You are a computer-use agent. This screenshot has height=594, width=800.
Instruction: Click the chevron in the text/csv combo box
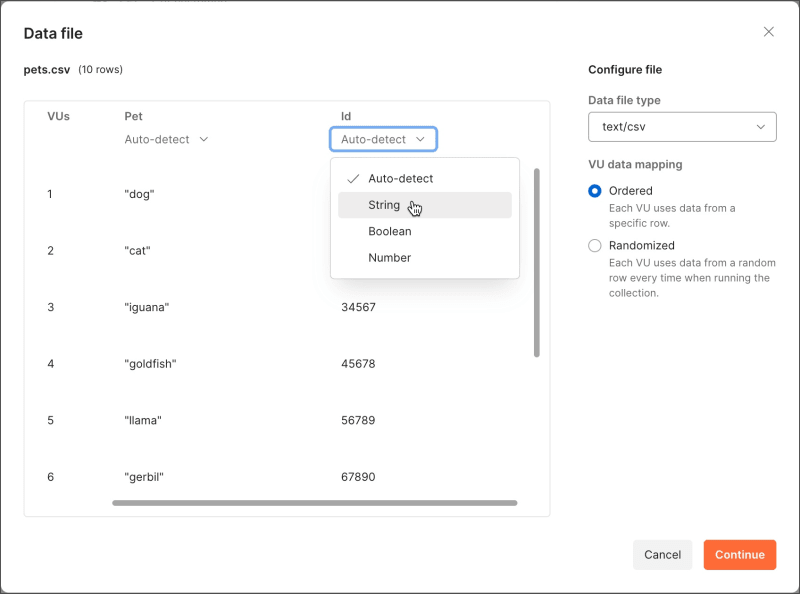[761, 127]
